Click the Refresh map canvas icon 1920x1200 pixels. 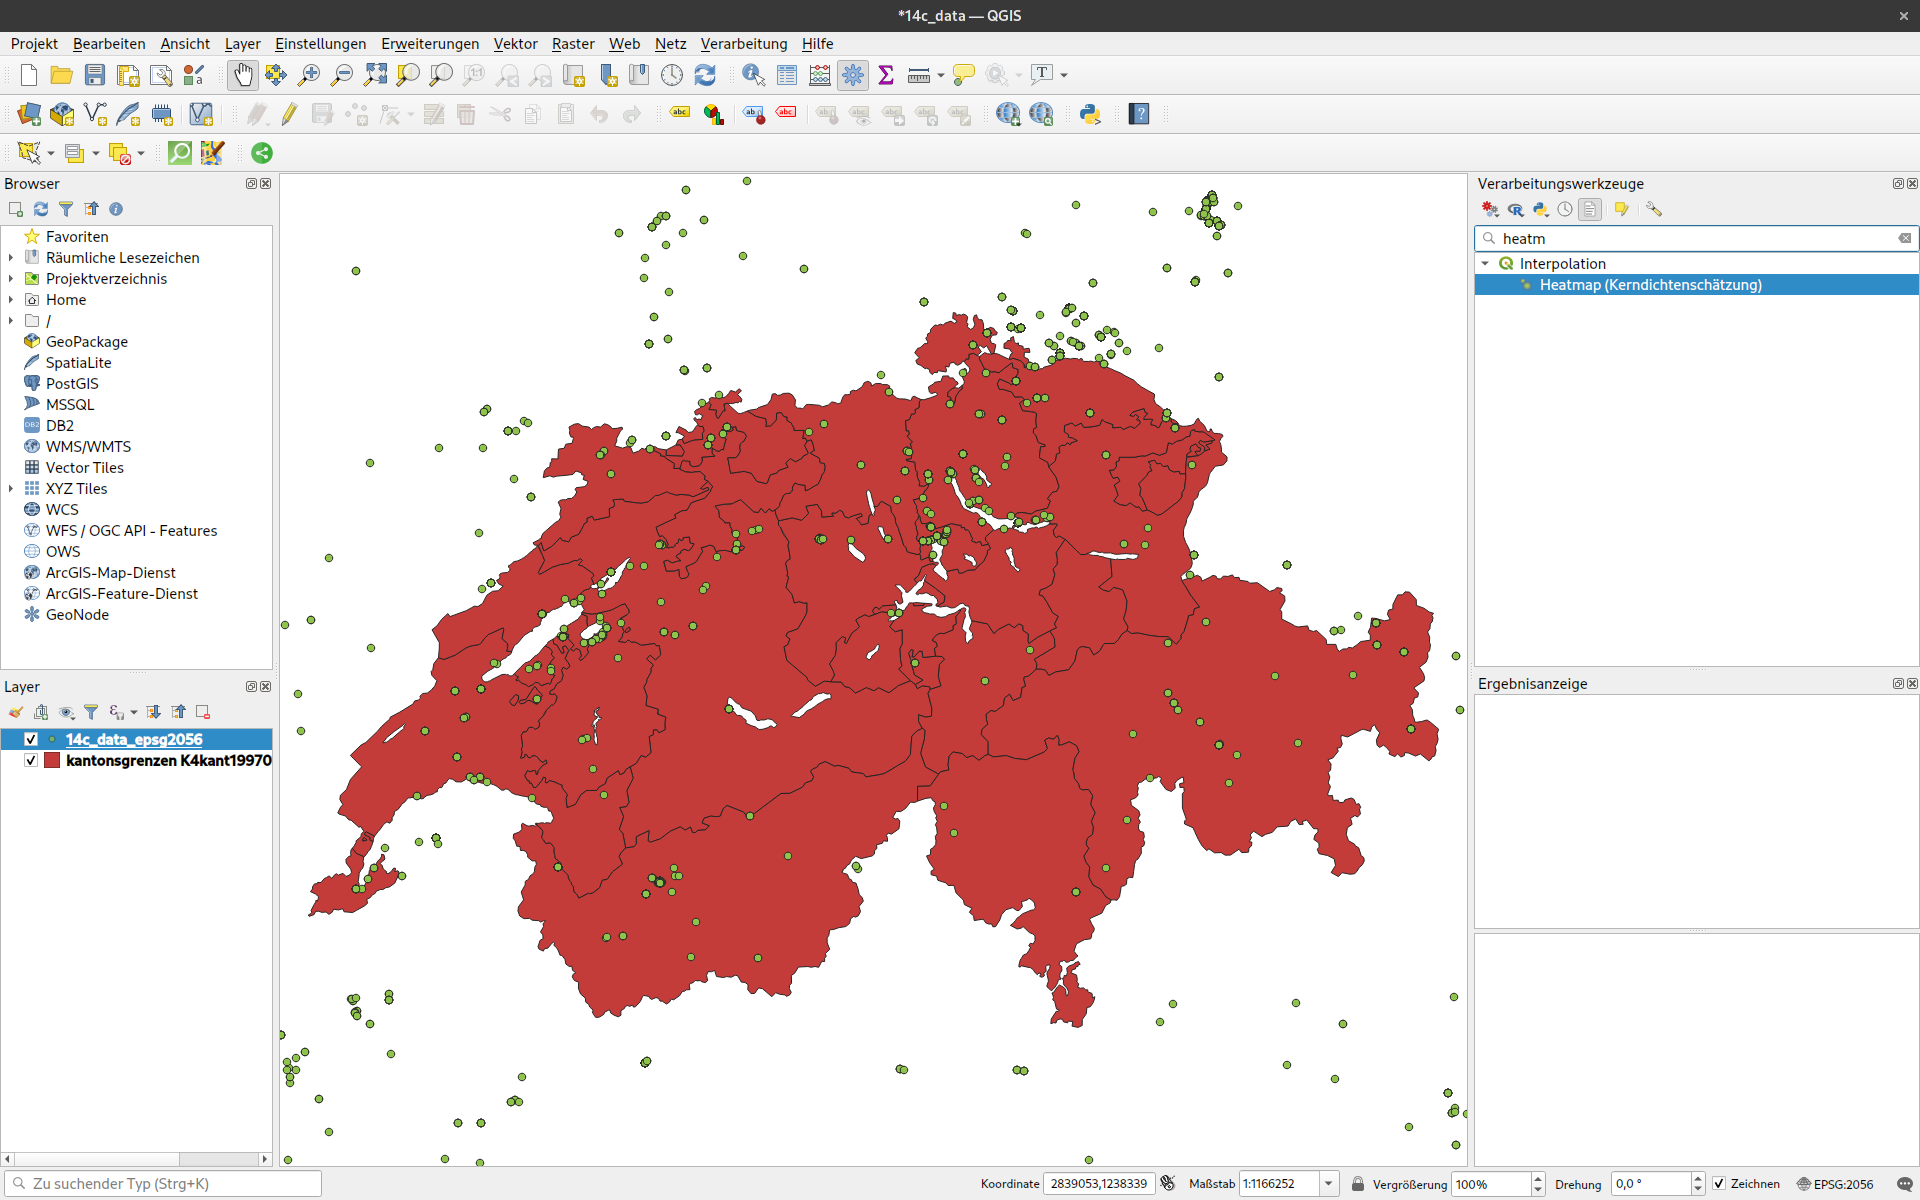[x=705, y=75]
